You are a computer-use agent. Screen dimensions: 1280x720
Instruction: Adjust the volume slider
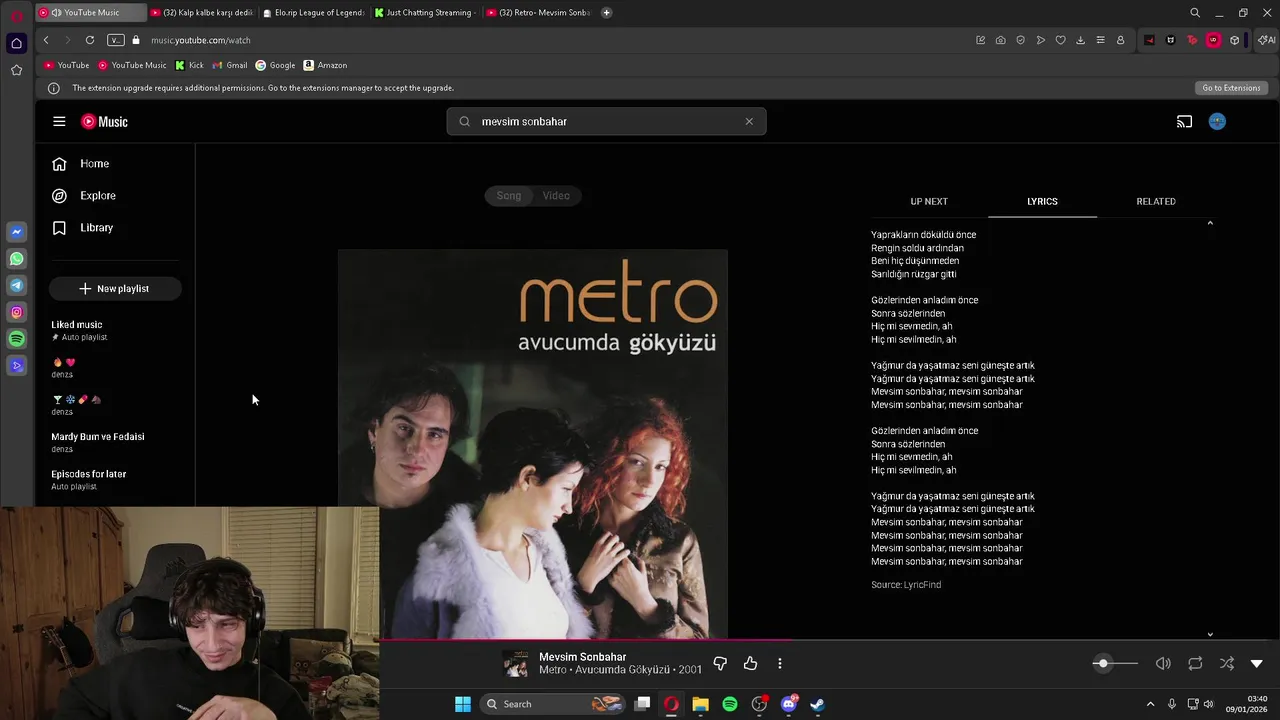click(1115, 663)
